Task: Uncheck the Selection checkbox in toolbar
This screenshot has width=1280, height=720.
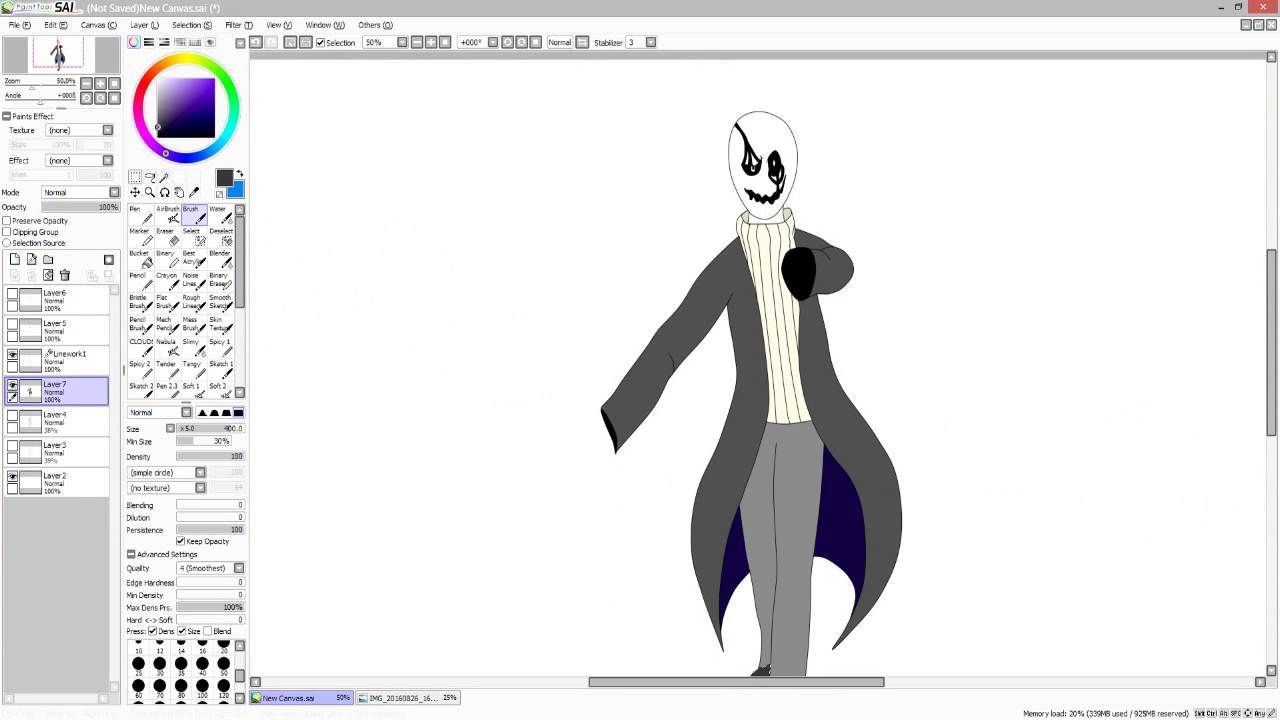Action: pyautogui.click(x=320, y=42)
